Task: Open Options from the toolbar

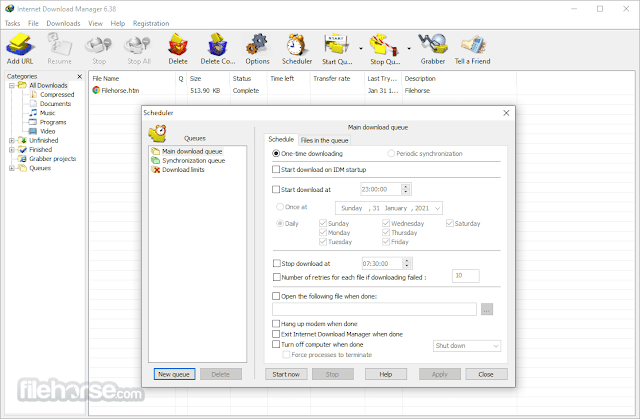Action: 257,49
